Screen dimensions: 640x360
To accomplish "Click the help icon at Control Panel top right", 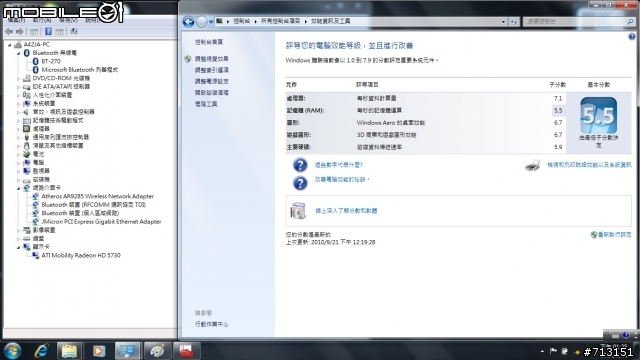I will pyautogui.click(x=631, y=37).
